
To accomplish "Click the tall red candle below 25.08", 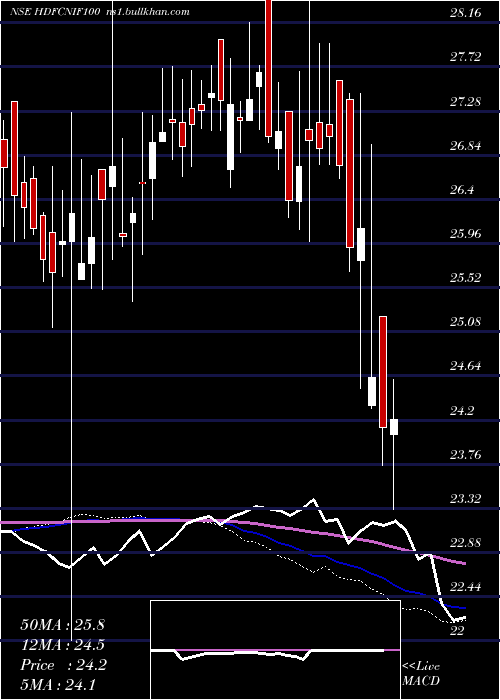I will click(383, 372).
